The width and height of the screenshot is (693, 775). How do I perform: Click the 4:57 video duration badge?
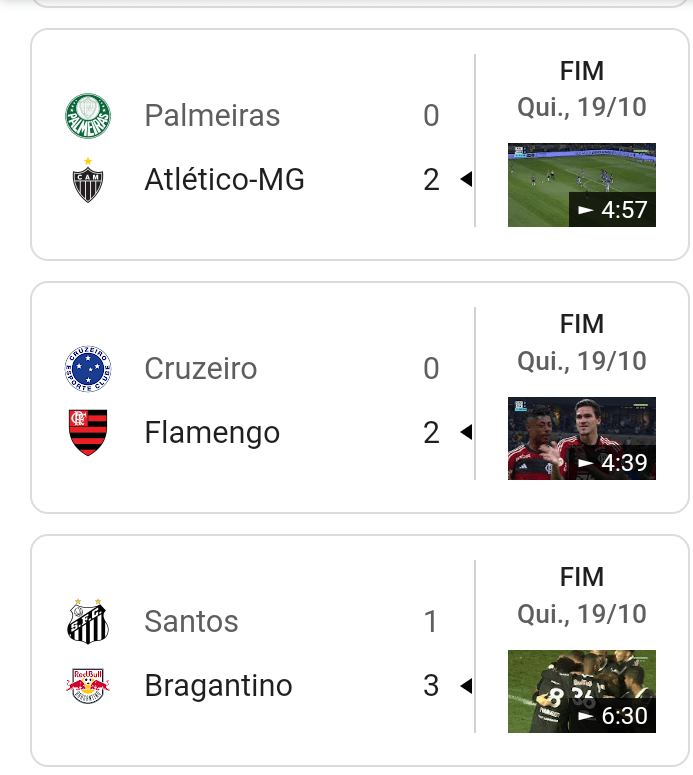point(613,210)
